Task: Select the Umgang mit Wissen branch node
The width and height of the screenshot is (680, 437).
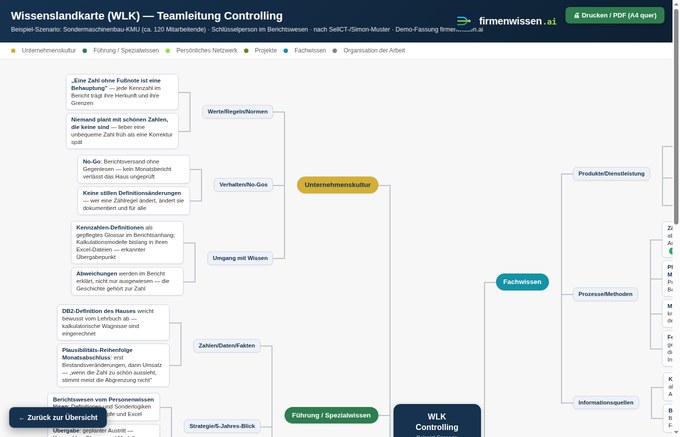Action: 240,258
